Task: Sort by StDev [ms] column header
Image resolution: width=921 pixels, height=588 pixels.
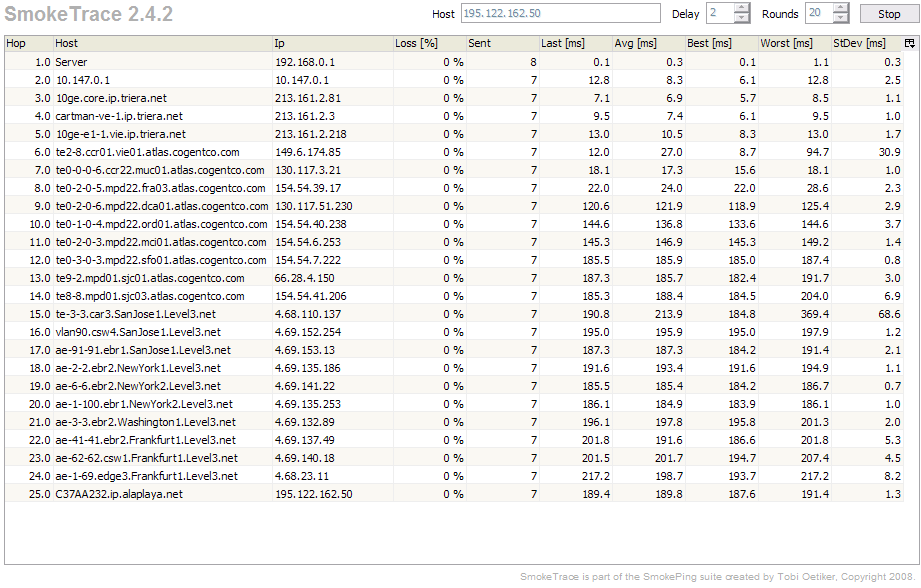Action: click(867, 43)
